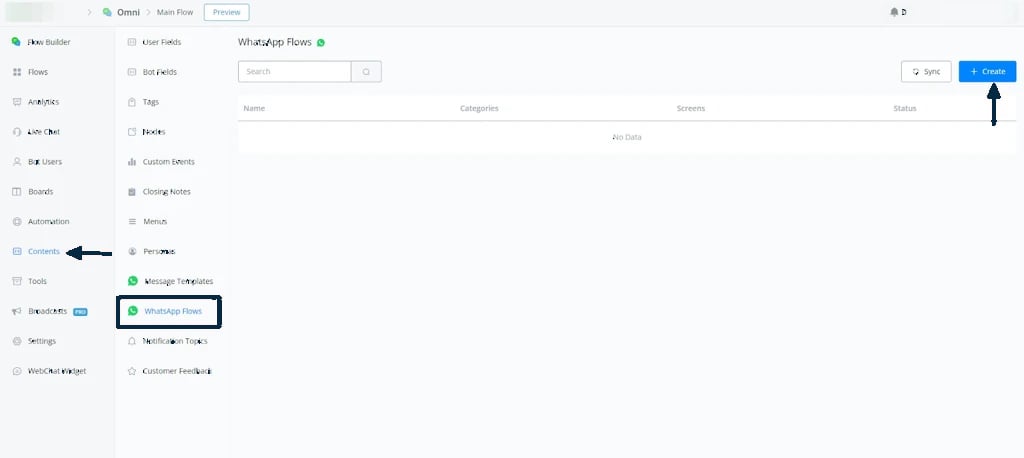Click the WebChat Widget icon
This screenshot has width=1024, height=458.
click(17, 371)
